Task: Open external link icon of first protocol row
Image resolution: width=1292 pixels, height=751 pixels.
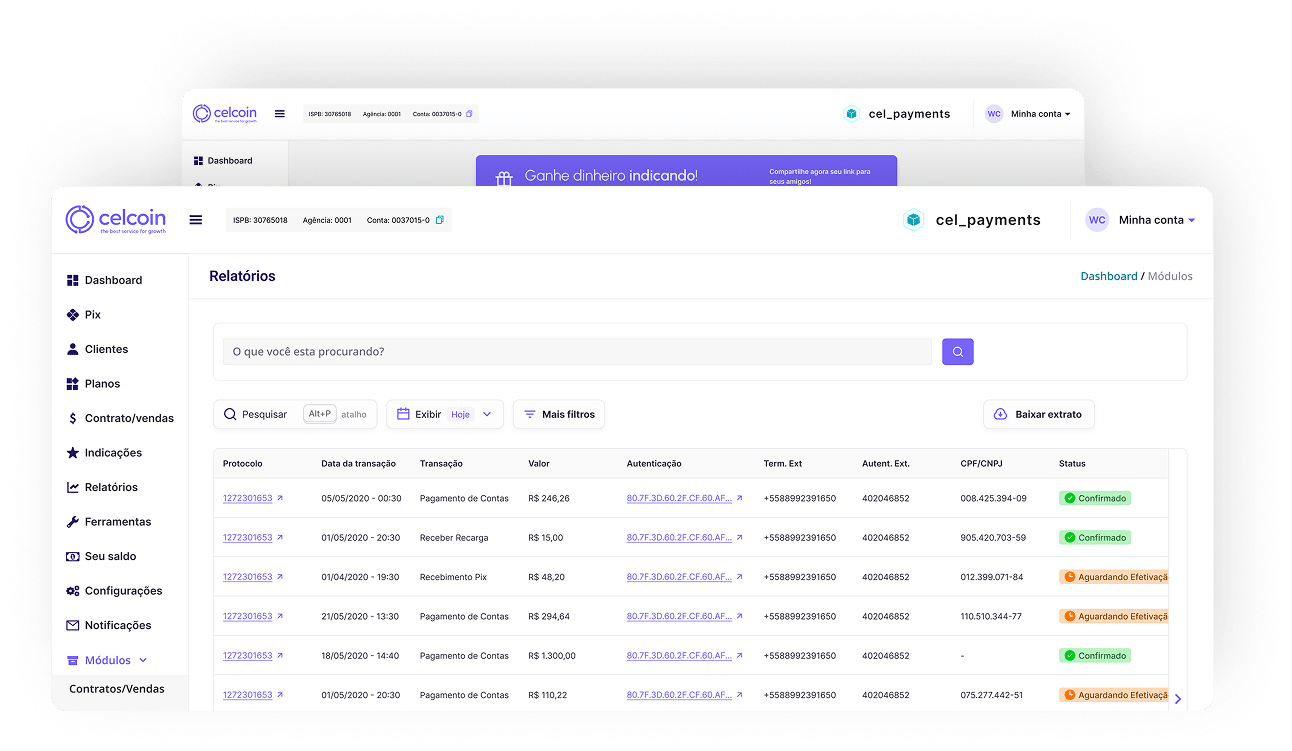Action: [x=280, y=498]
